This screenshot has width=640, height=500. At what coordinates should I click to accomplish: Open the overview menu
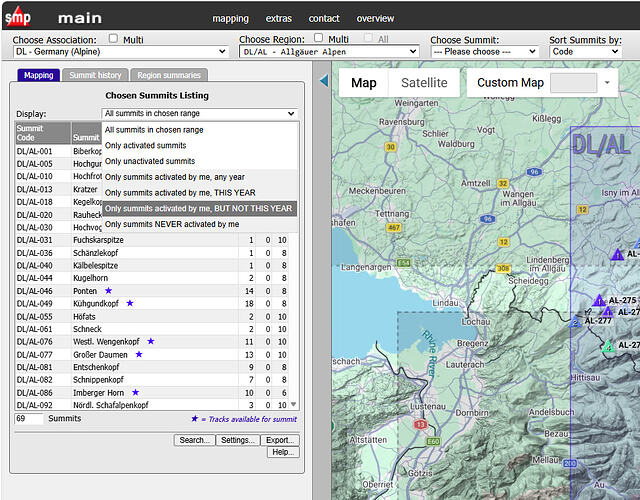tap(375, 18)
